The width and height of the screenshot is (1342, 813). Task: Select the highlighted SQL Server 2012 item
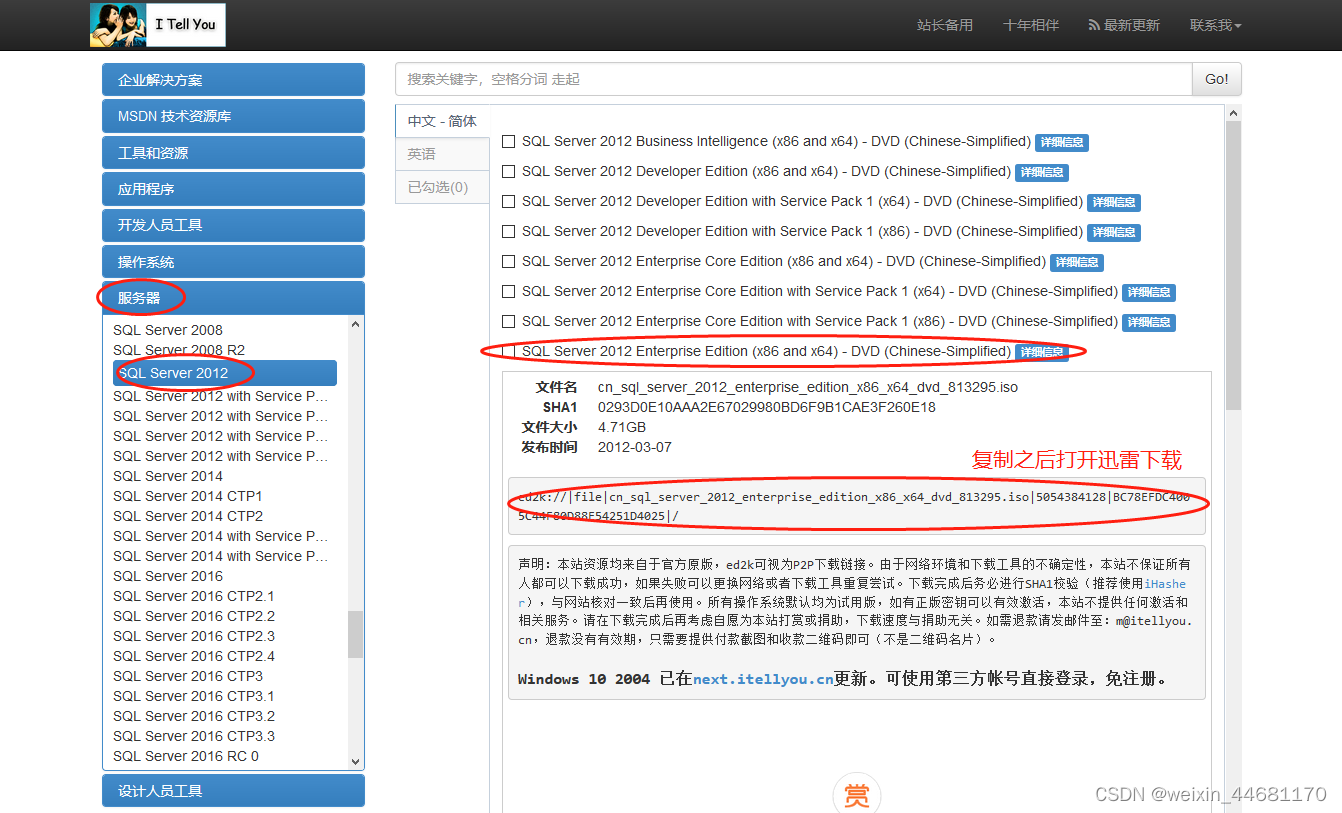point(225,373)
